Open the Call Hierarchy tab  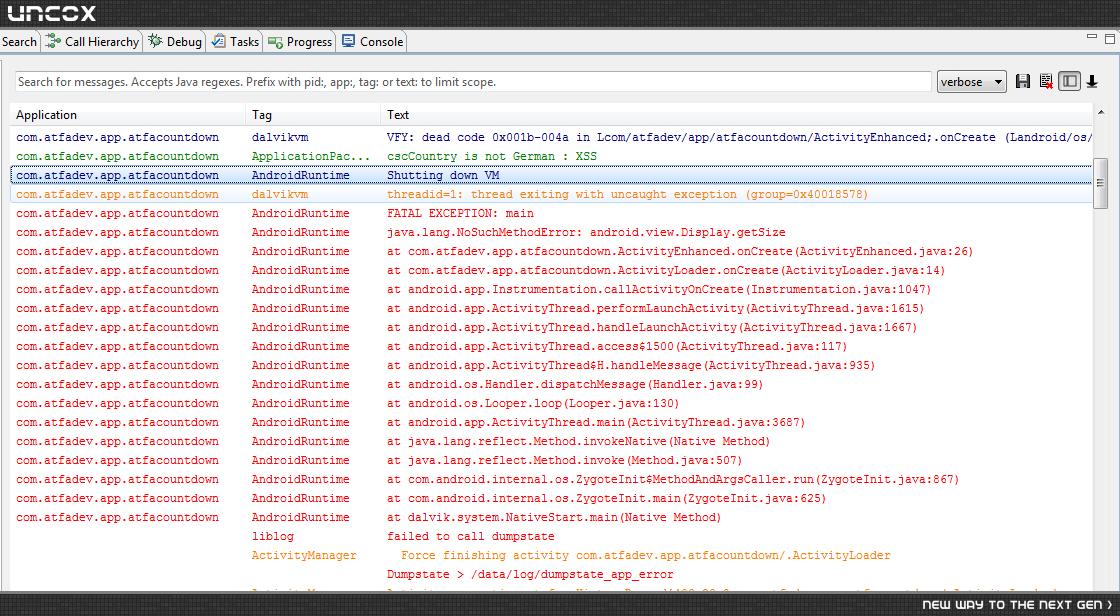tap(92, 41)
